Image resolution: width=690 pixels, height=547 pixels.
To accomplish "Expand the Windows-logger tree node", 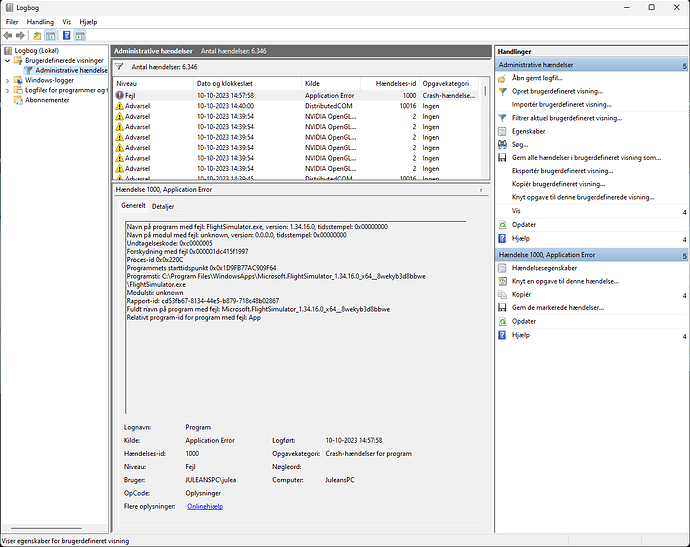I will click(7, 81).
